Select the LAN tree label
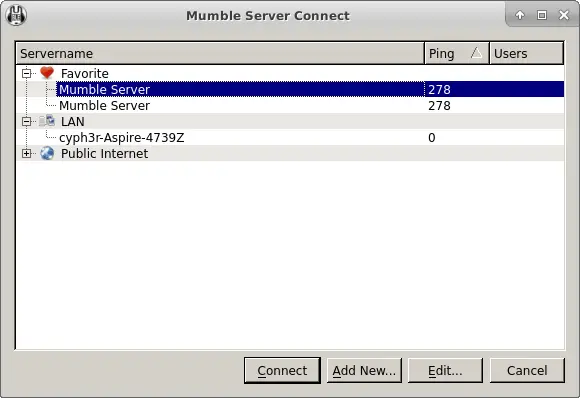580x398 pixels. (73, 122)
